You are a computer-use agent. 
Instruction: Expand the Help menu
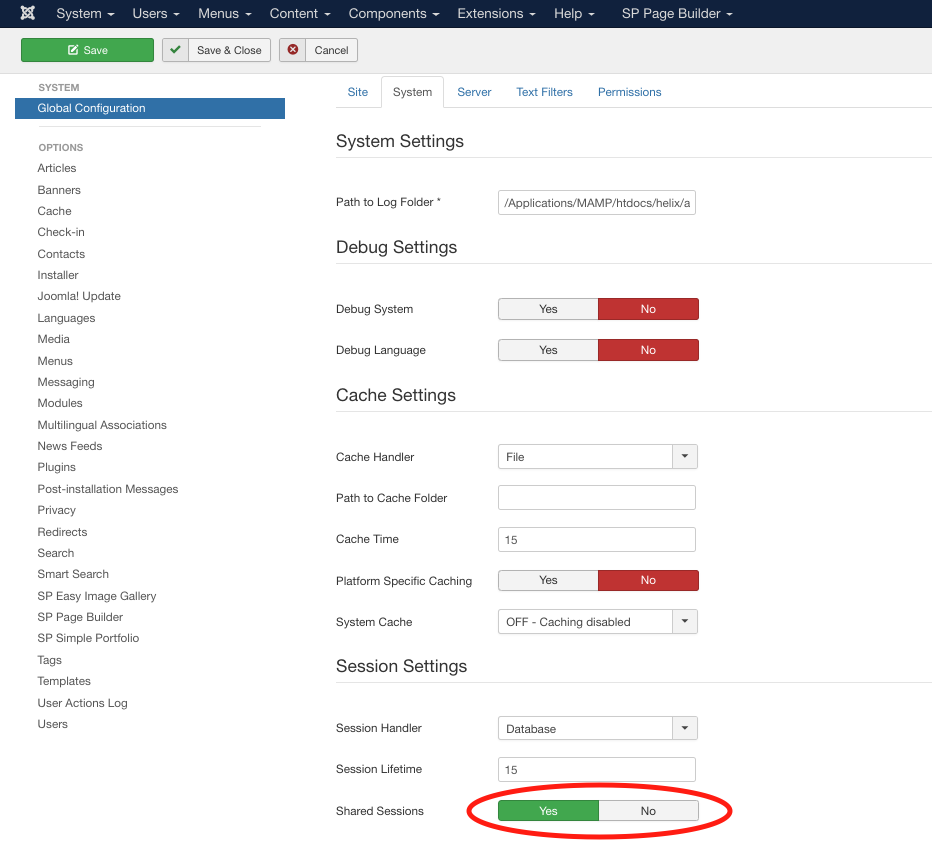coord(568,13)
